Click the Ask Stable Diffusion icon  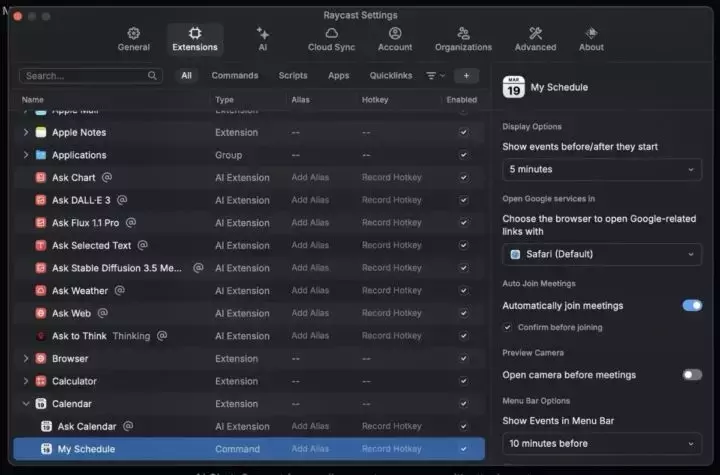(x=41, y=268)
